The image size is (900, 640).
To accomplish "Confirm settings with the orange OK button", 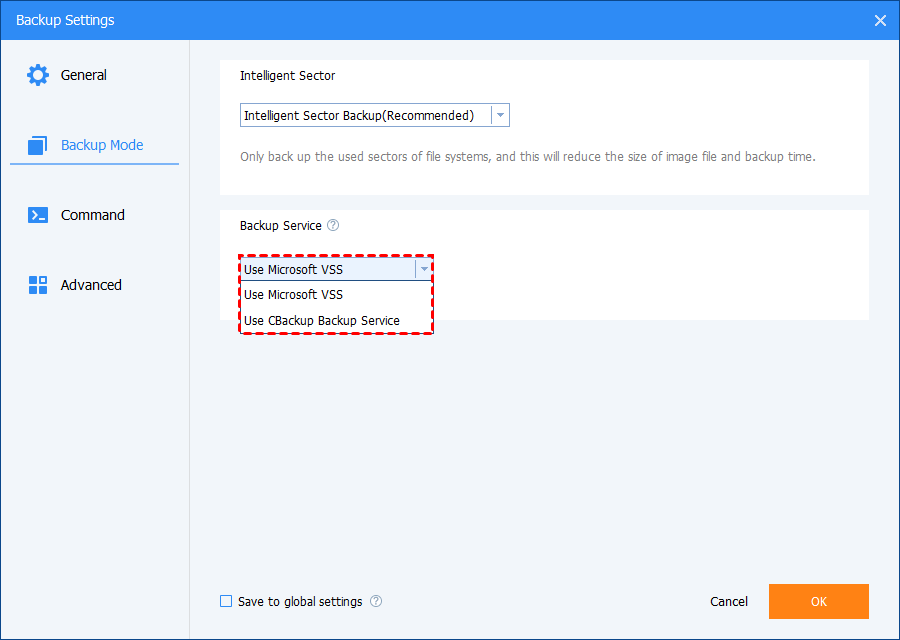I will point(818,602).
